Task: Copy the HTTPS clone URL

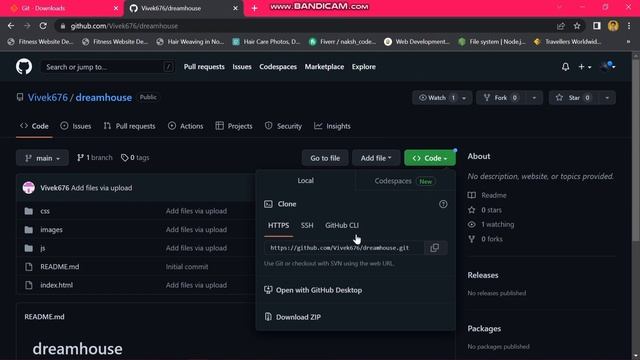Action: tap(435, 248)
